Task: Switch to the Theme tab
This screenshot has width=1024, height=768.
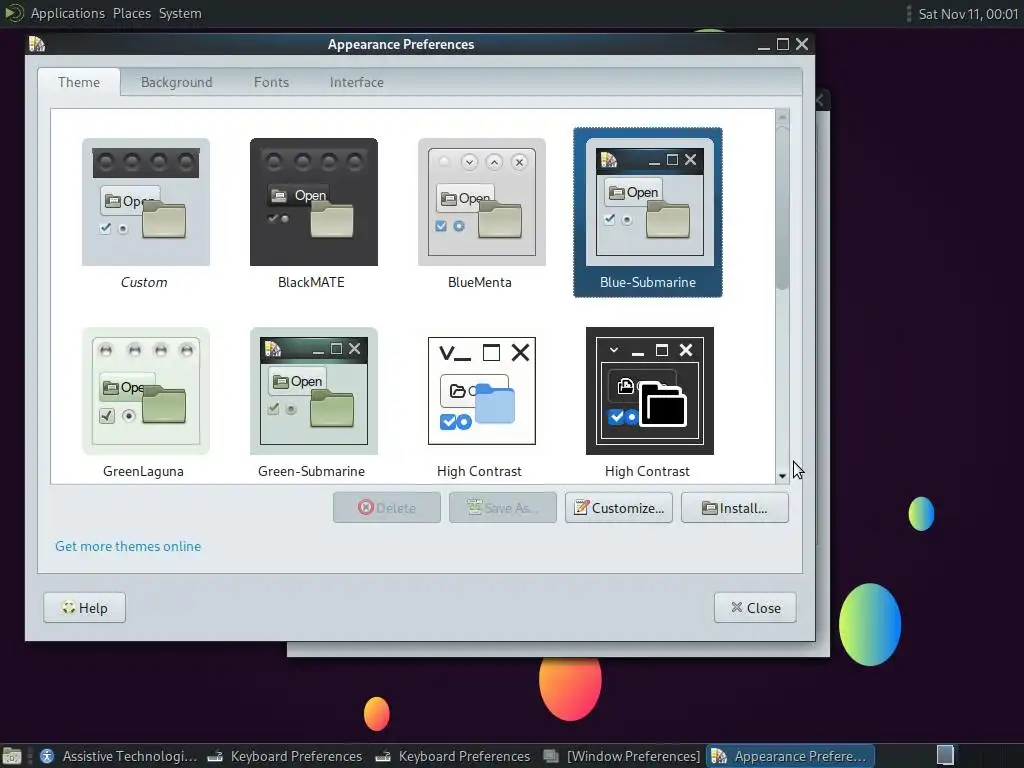Action: coord(79,82)
